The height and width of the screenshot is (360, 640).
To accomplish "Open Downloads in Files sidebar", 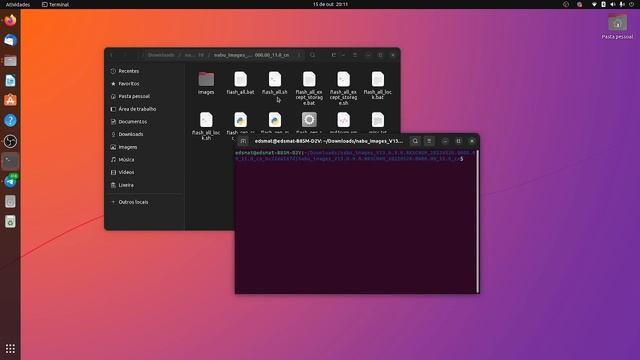I will (x=144, y=134).
